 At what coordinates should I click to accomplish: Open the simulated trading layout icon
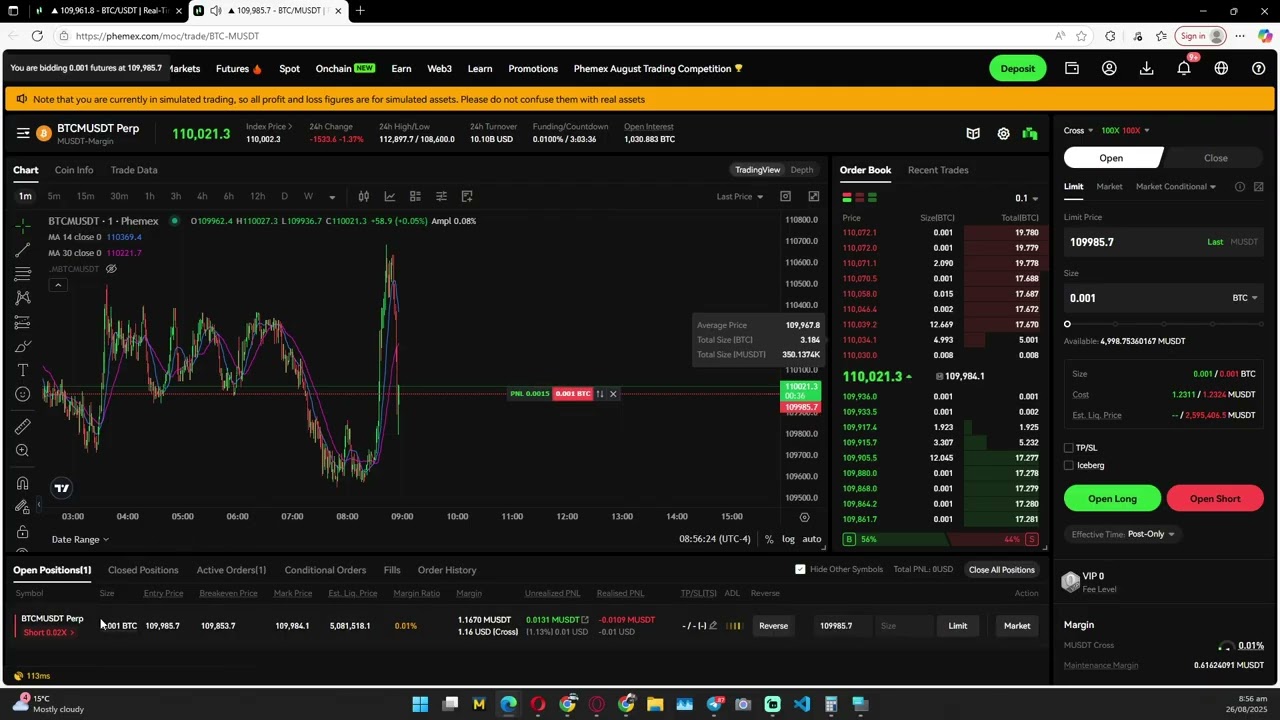1030,134
